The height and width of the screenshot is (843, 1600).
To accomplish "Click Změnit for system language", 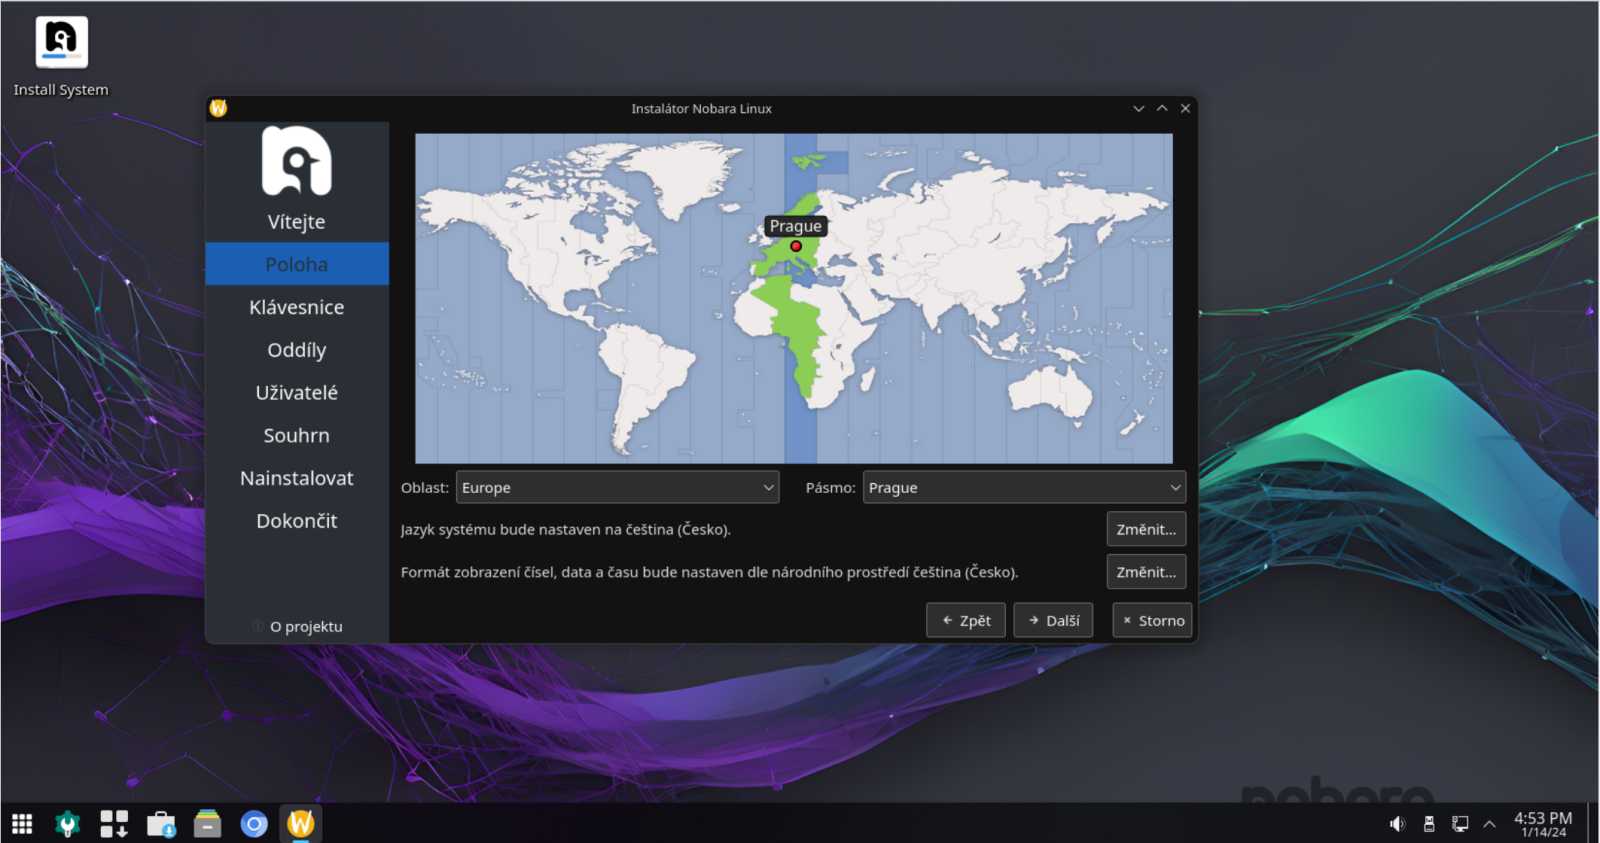I will coord(1146,529).
